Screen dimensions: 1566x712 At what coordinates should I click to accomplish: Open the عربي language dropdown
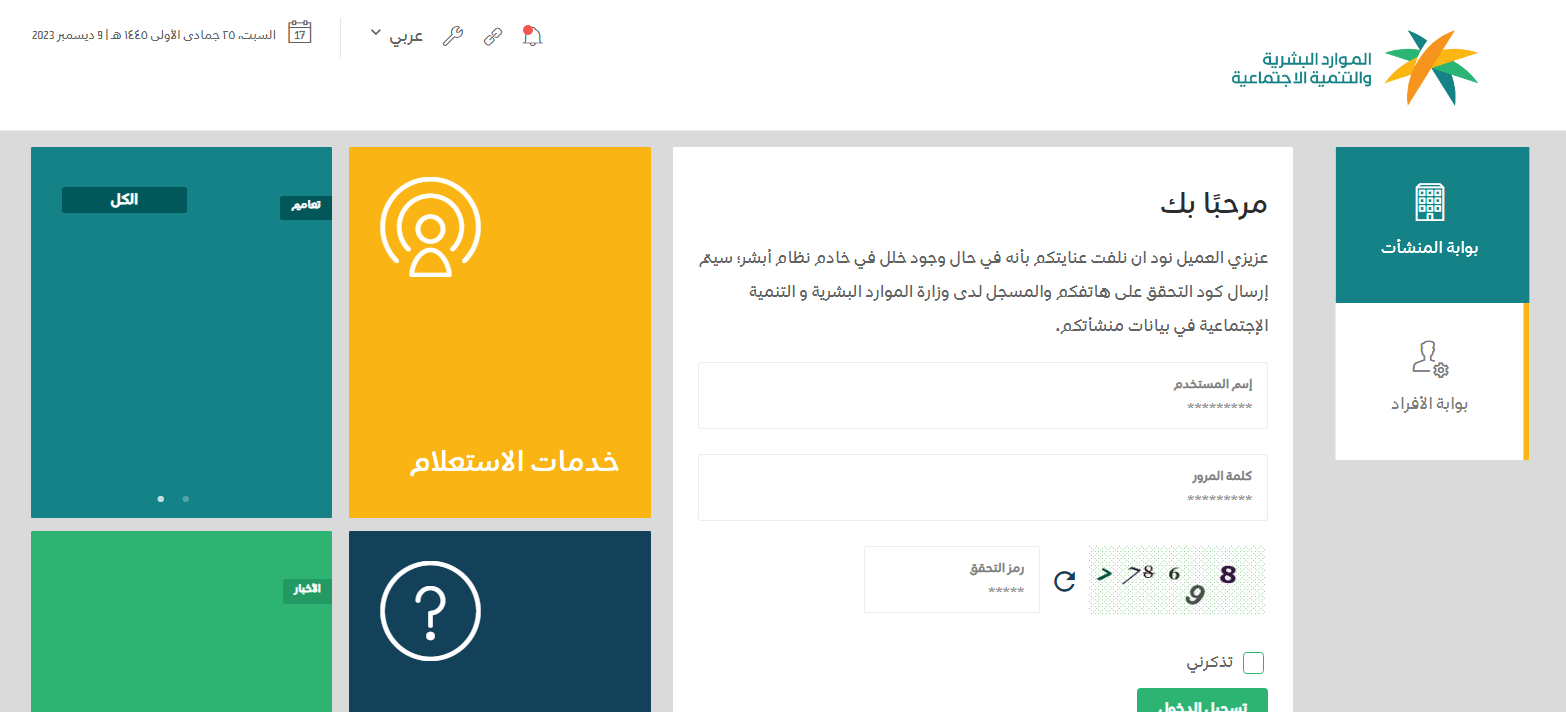pyautogui.click(x=397, y=35)
